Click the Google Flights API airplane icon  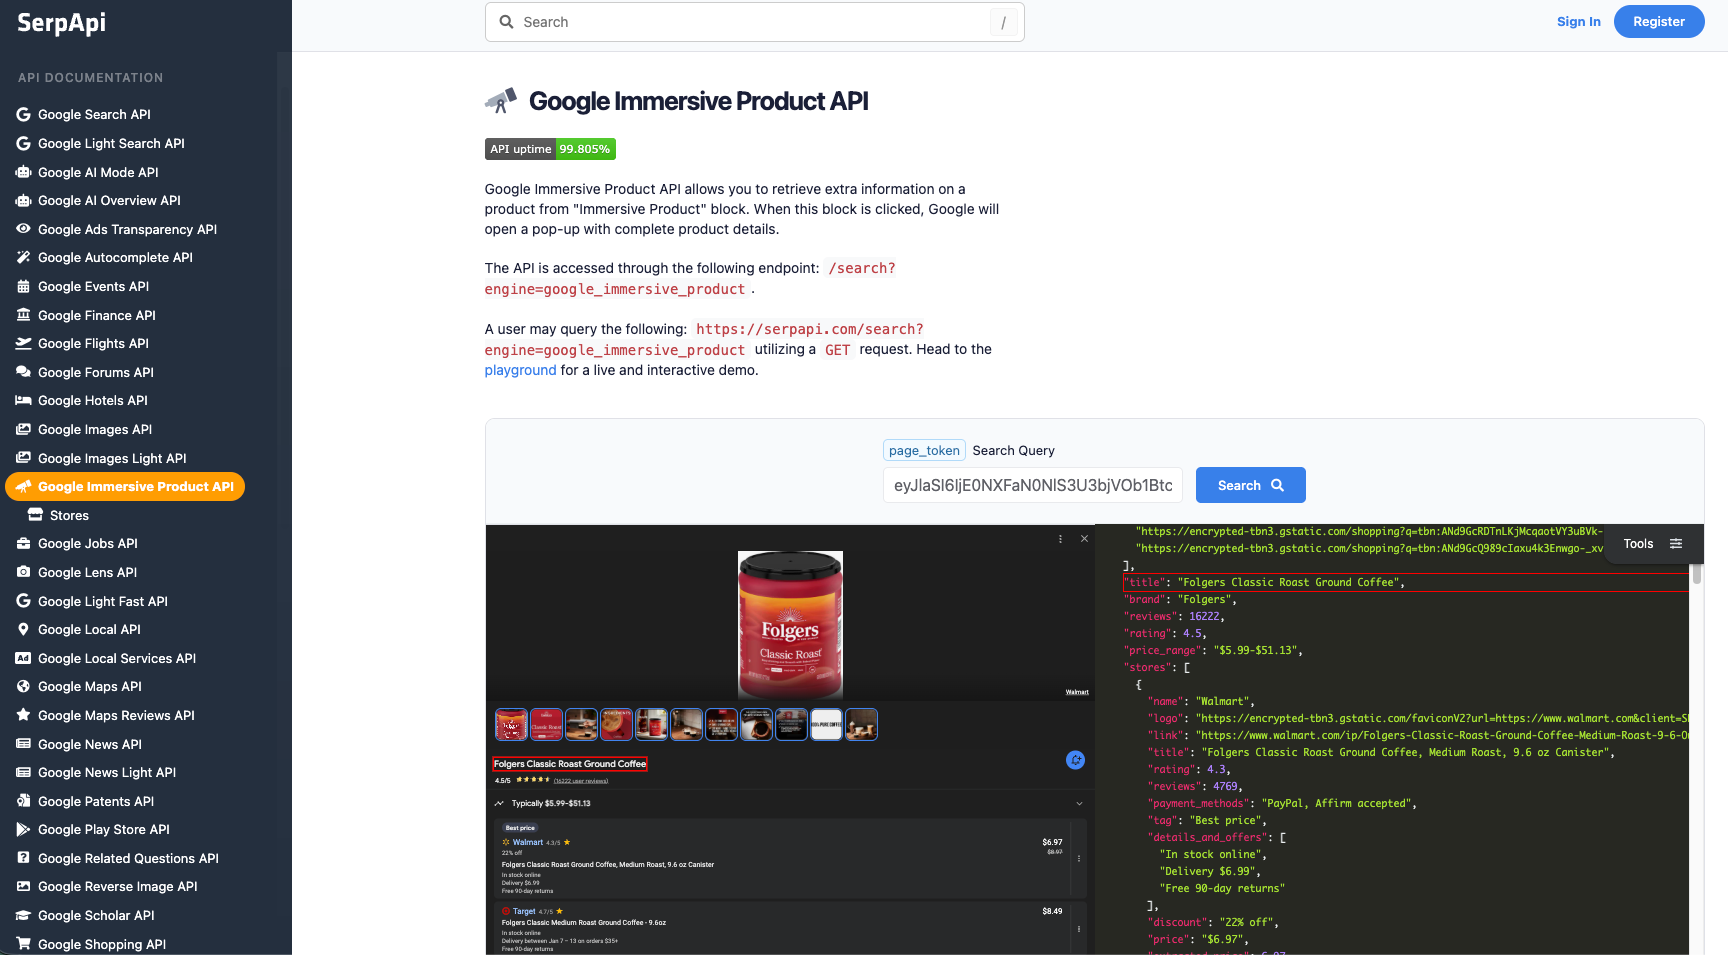coord(23,343)
